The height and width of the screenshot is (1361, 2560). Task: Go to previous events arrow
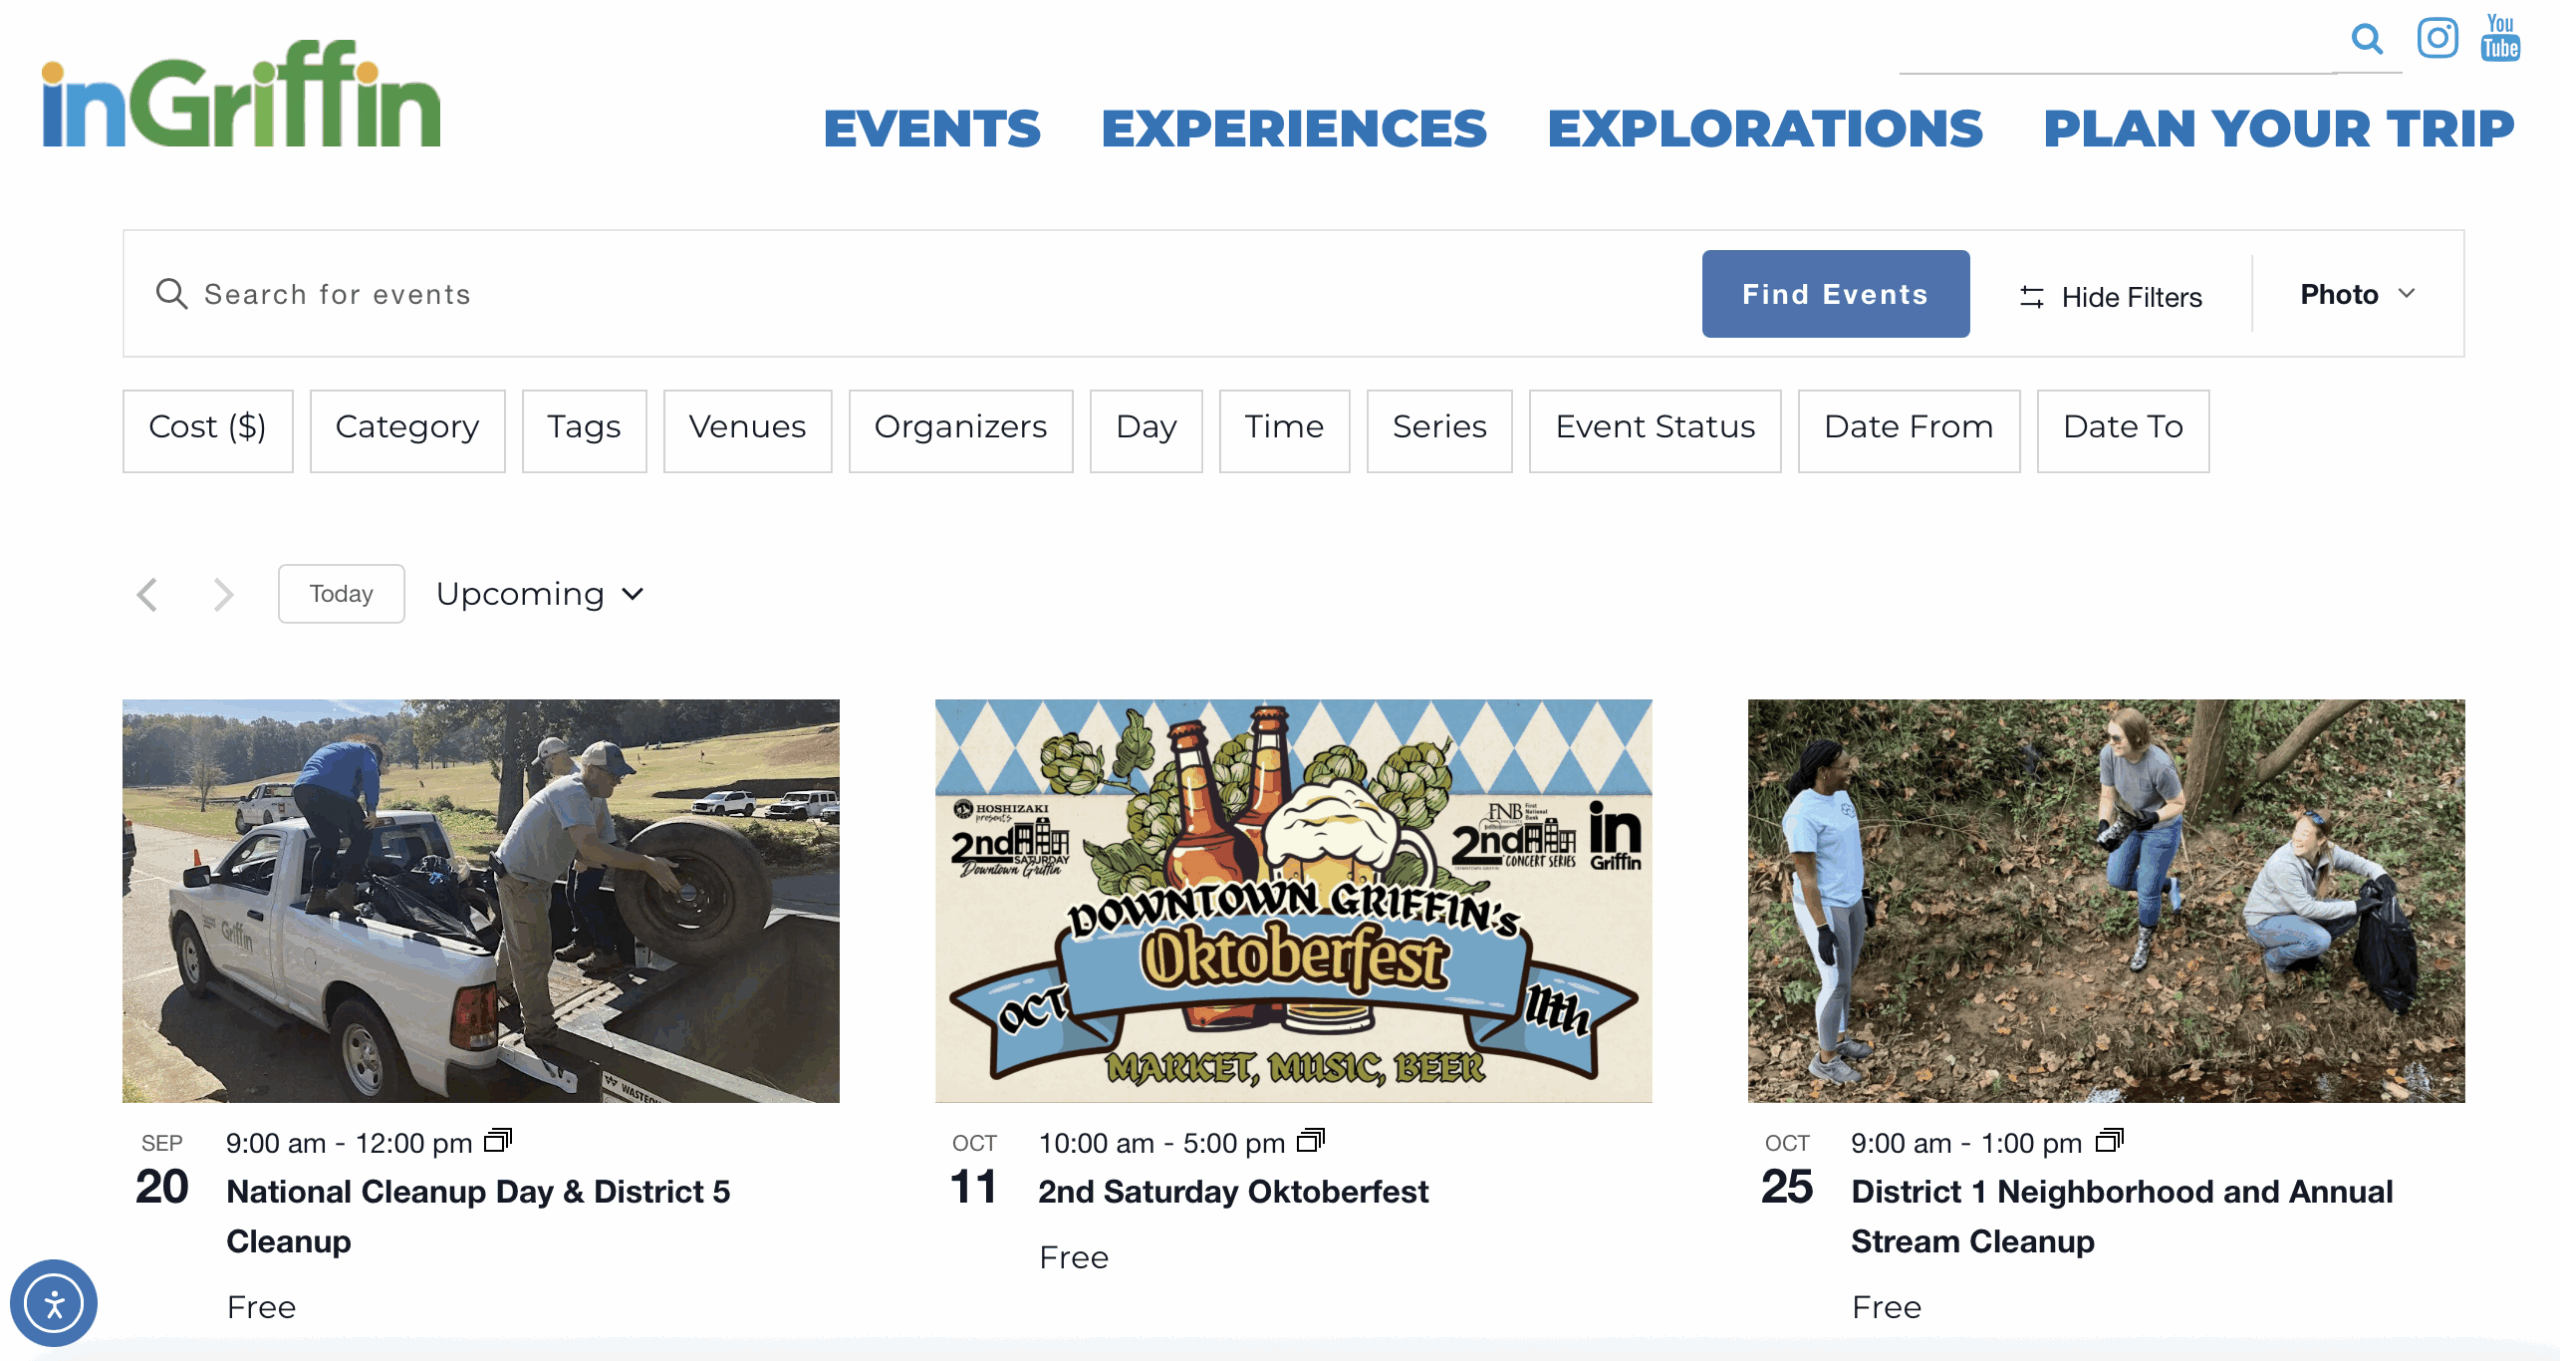click(x=148, y=595)
